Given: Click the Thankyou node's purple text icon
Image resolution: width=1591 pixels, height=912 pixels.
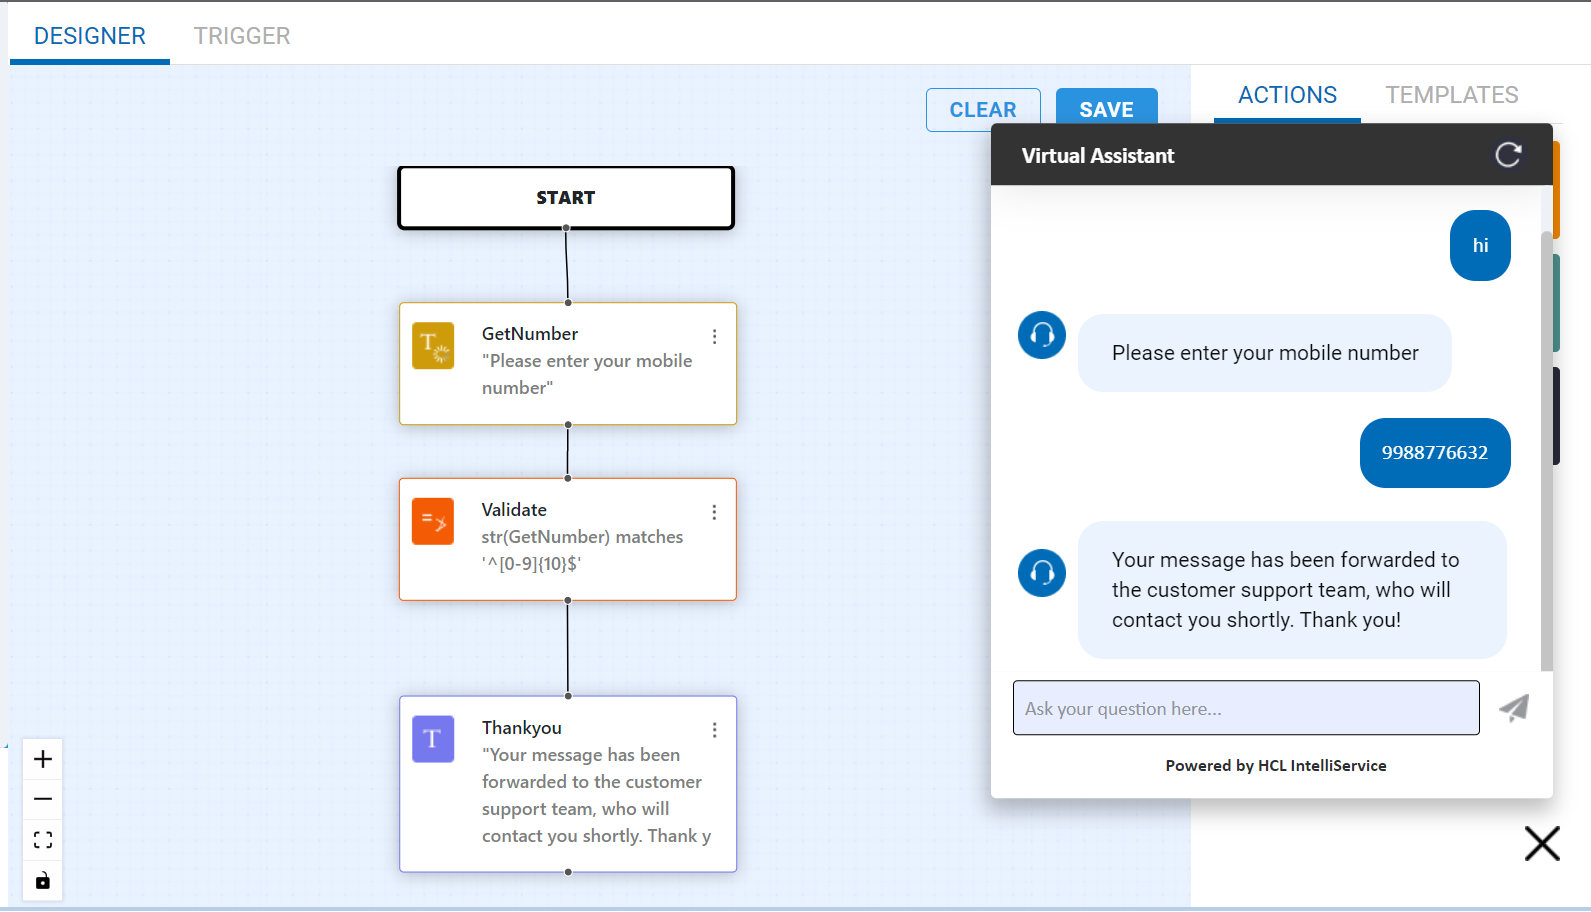Looking at the screenshot, I should pos(433,739).
